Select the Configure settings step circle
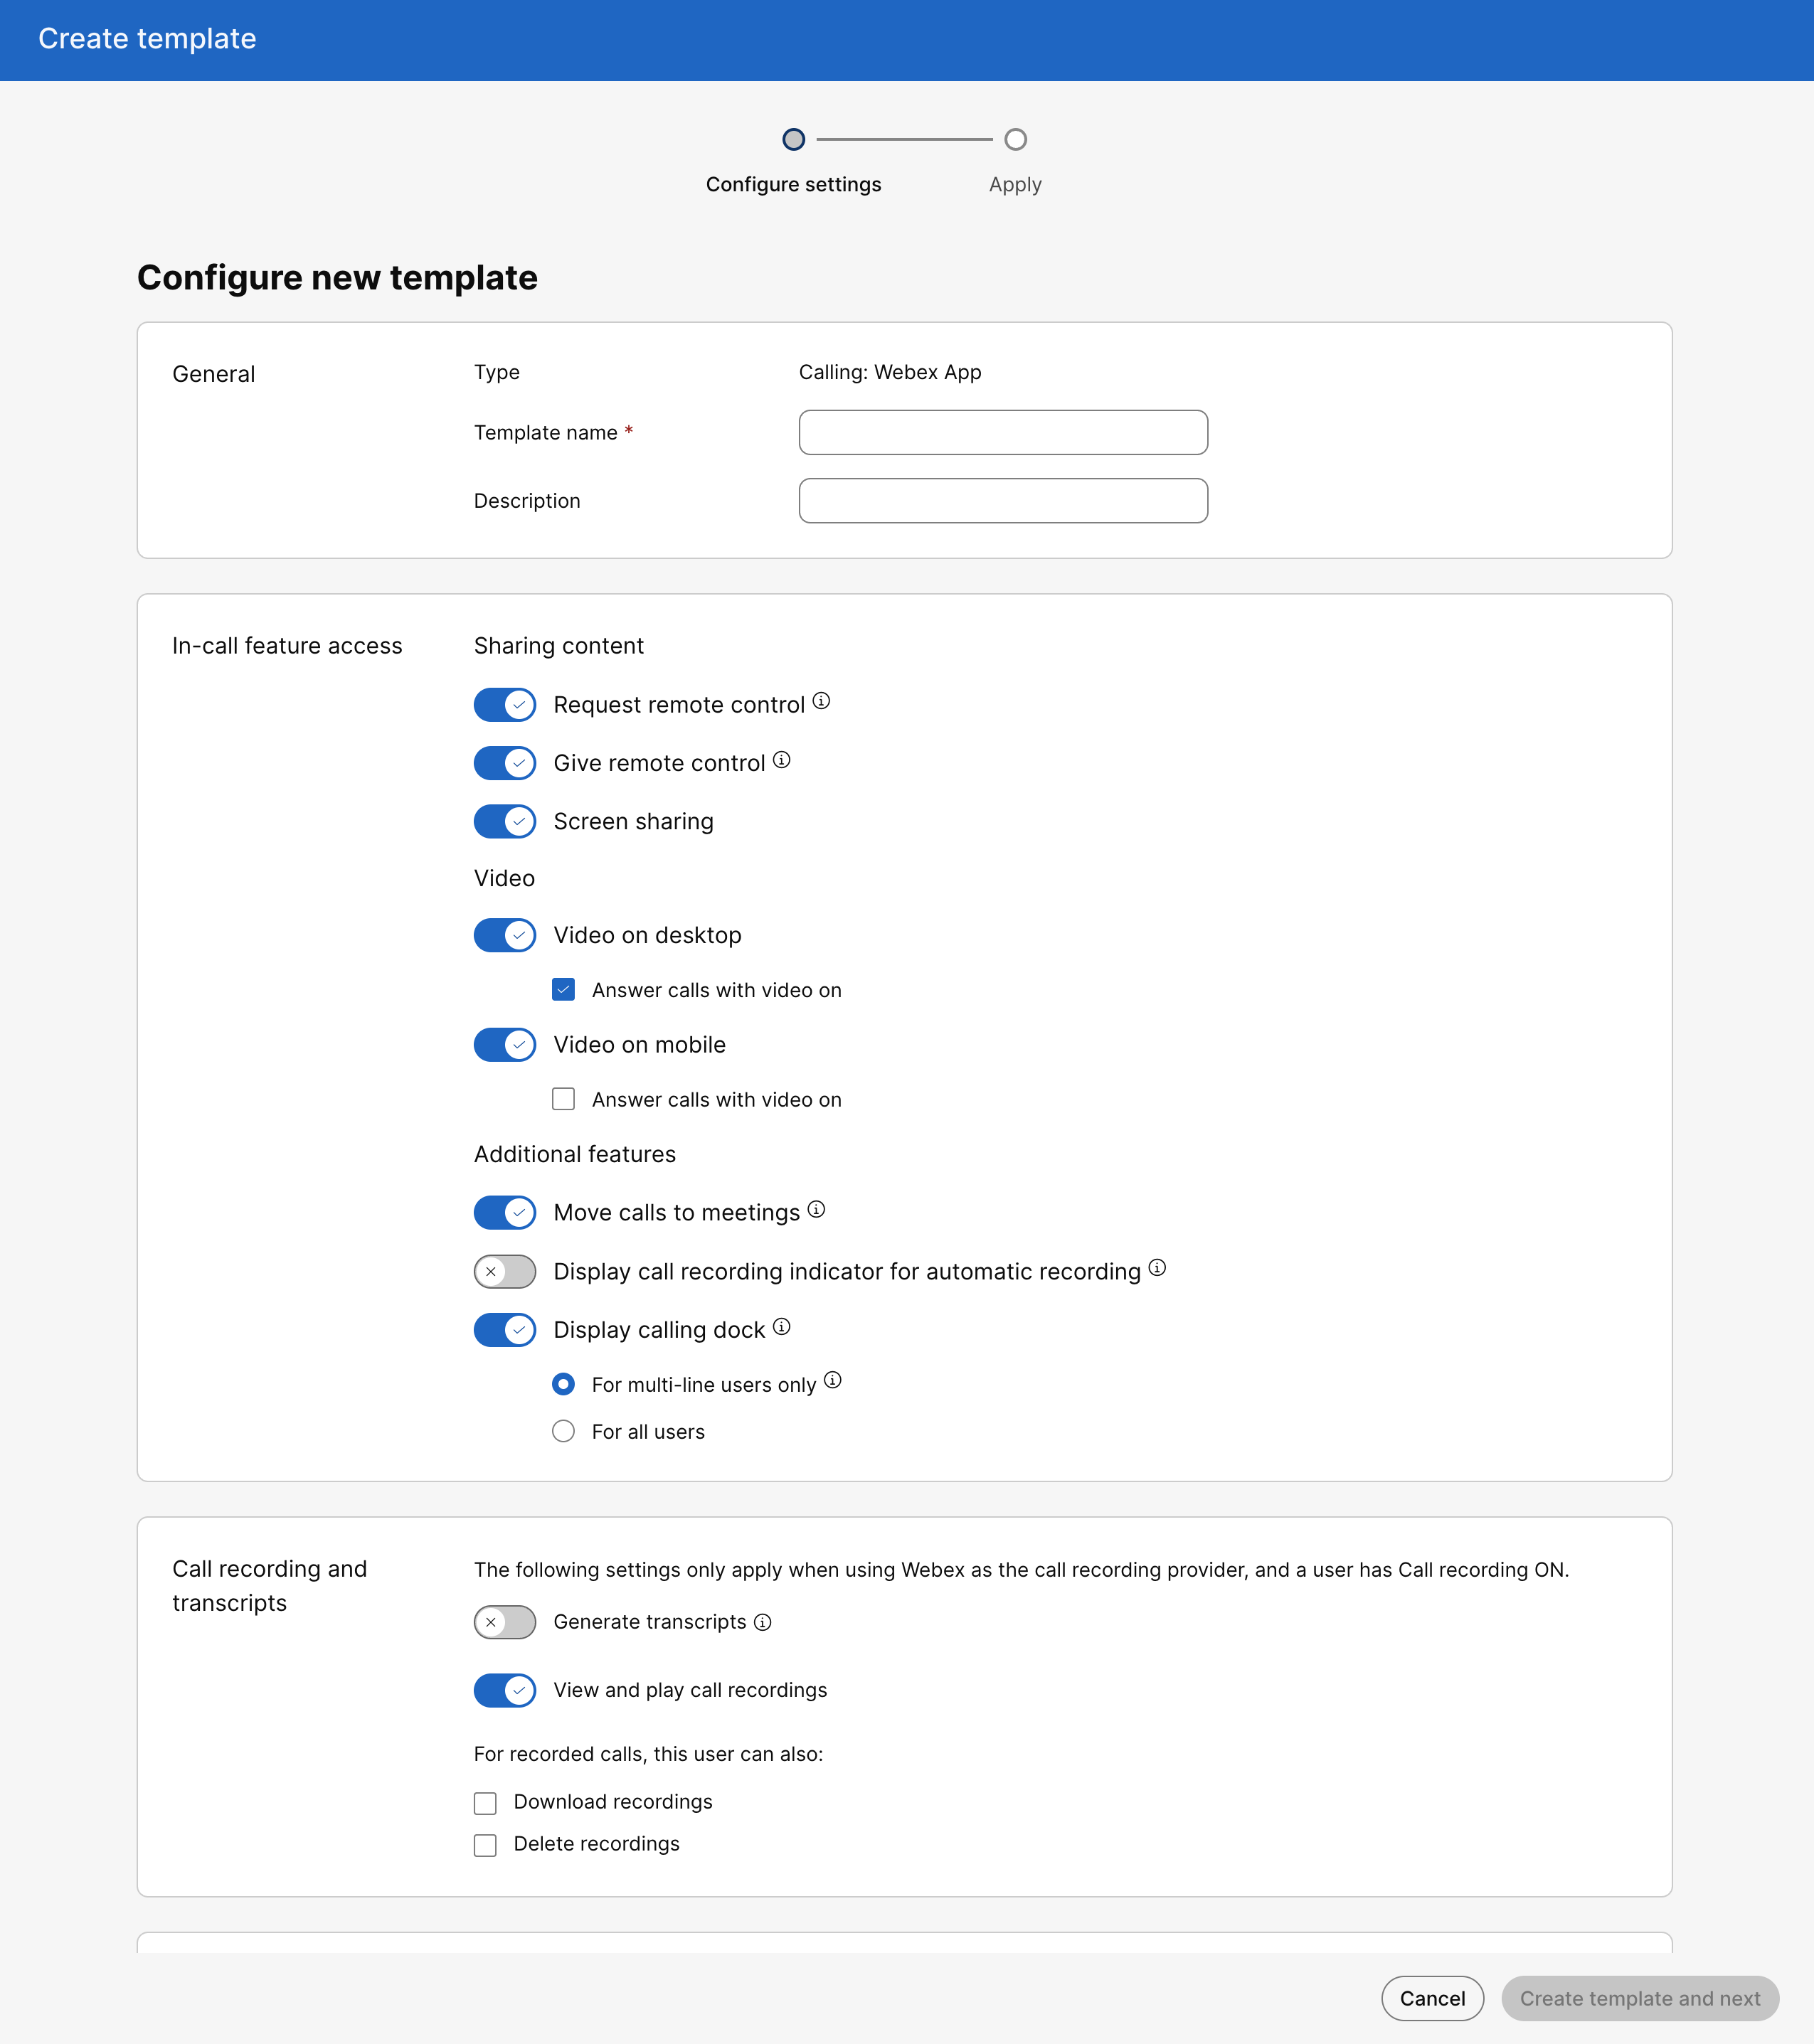The height and width of the screenshot is (2044, 1814). pyautogui.click(x=794, y=140)
